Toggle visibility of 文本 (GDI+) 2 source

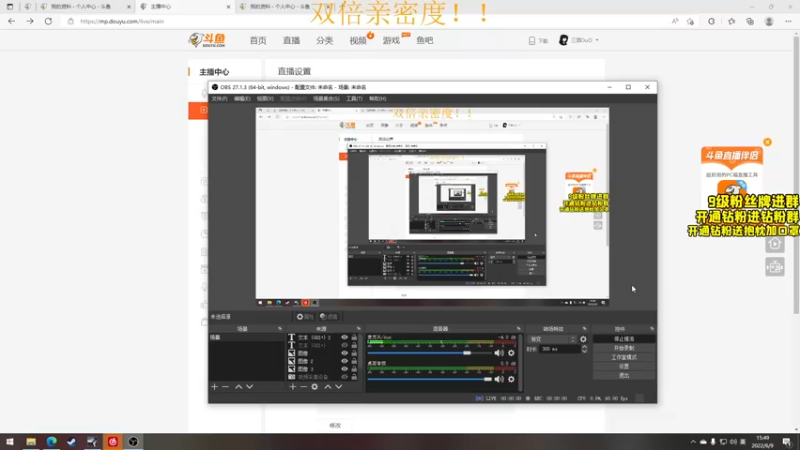pos(344,337)
